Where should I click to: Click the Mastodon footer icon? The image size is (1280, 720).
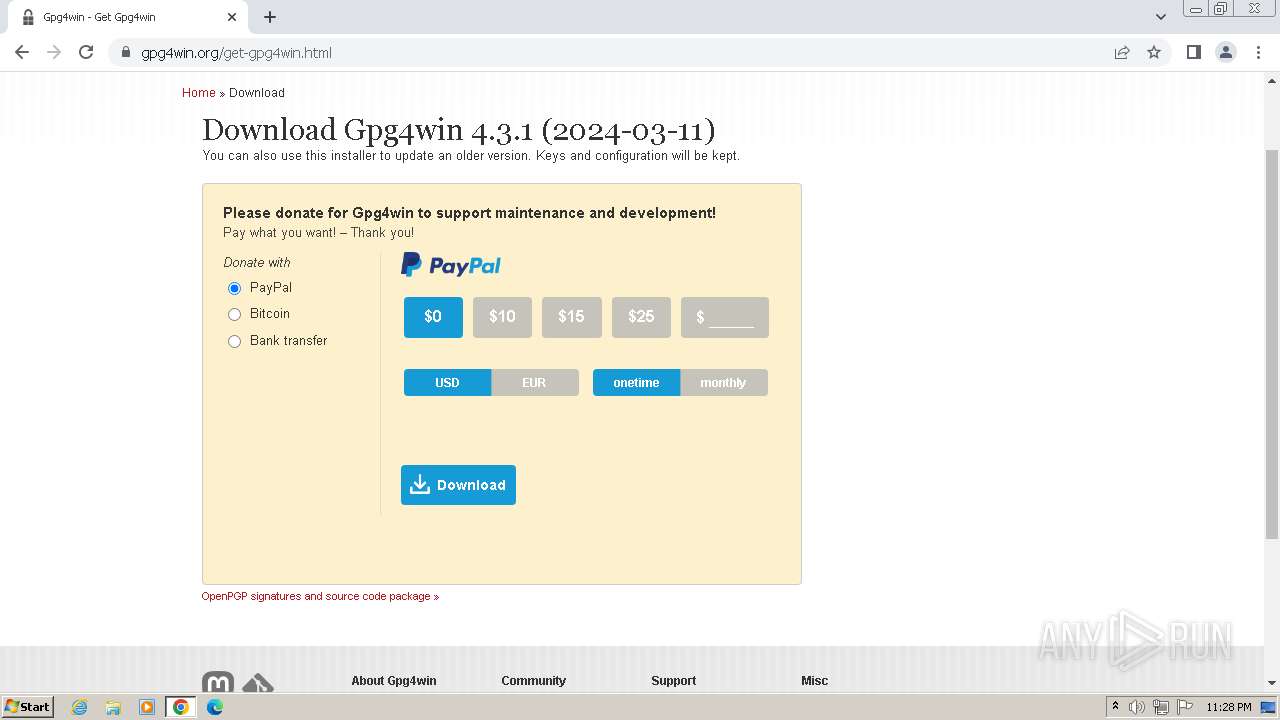coord(218,683)
